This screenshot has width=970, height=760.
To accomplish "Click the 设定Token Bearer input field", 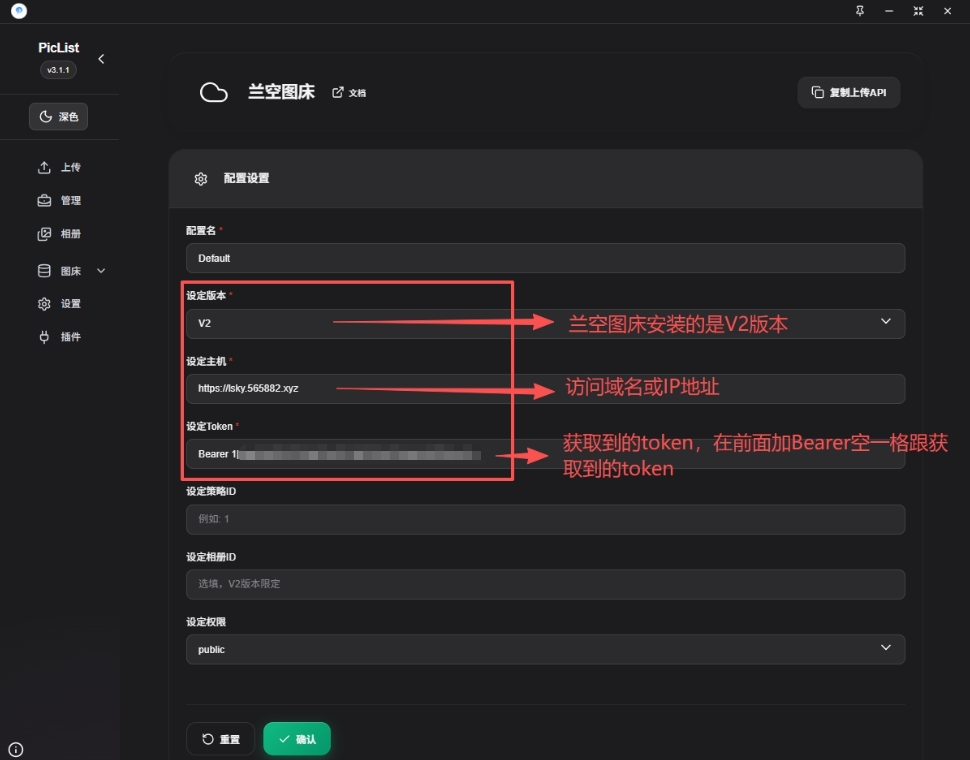I will [545, 454].
